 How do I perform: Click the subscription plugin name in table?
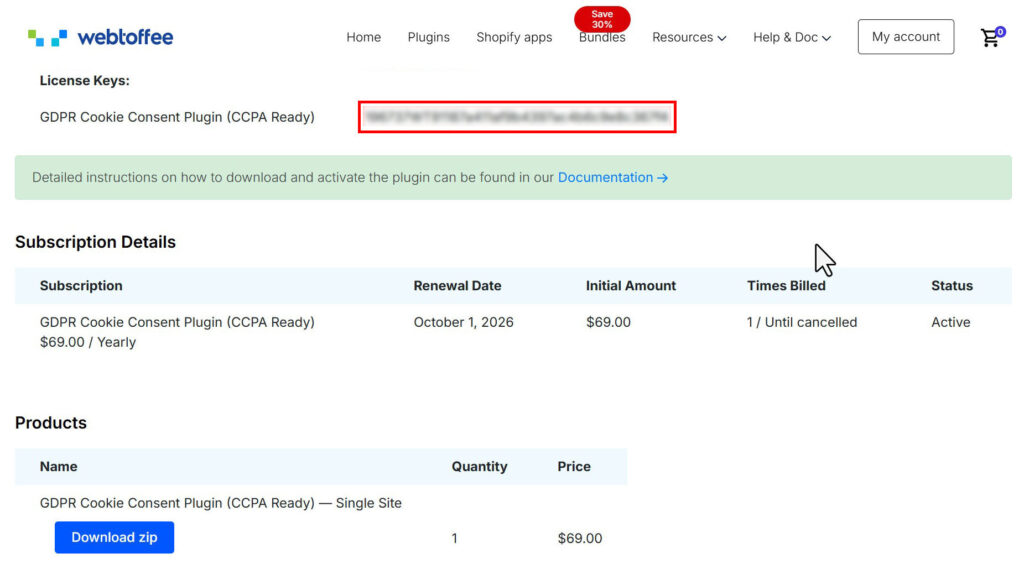pyautogui.click(x=177, y=322)
